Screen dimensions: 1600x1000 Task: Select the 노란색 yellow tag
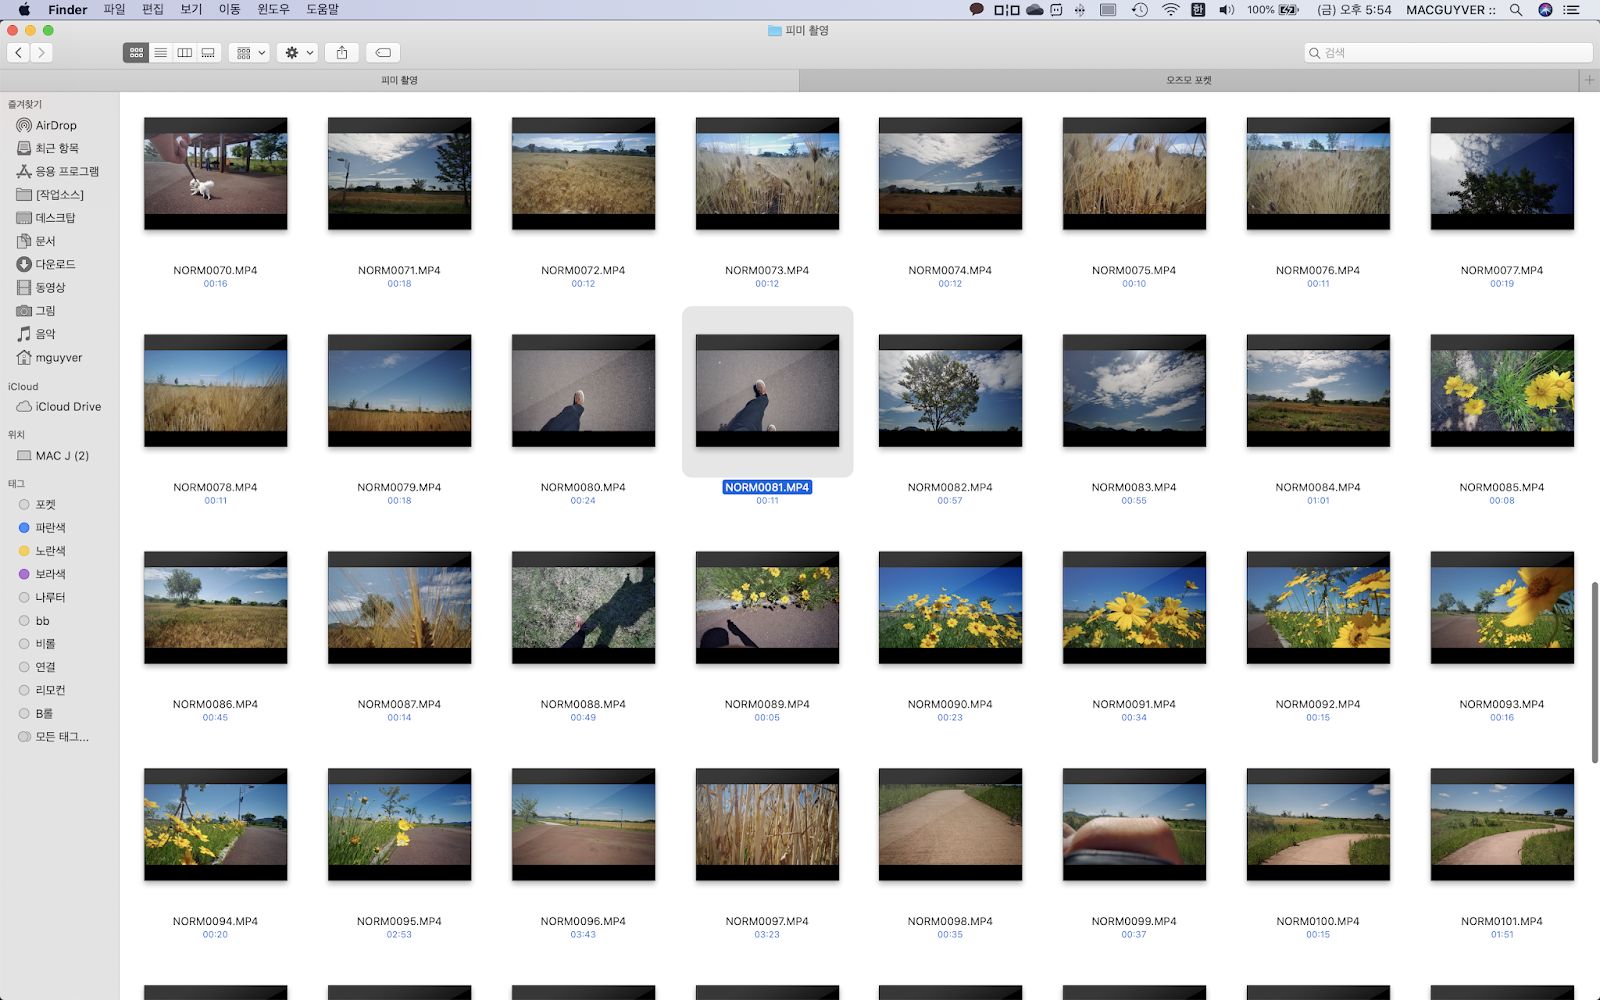click(50, 551)
